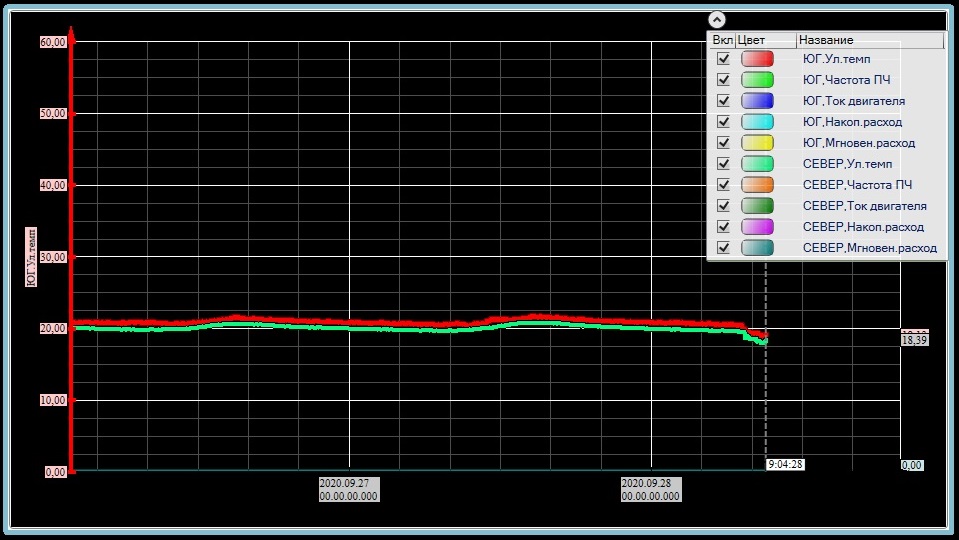This screenshot has width=959, height=540.
Task: Click the 40,00 Y-axis label
Action: pos(53,185)
